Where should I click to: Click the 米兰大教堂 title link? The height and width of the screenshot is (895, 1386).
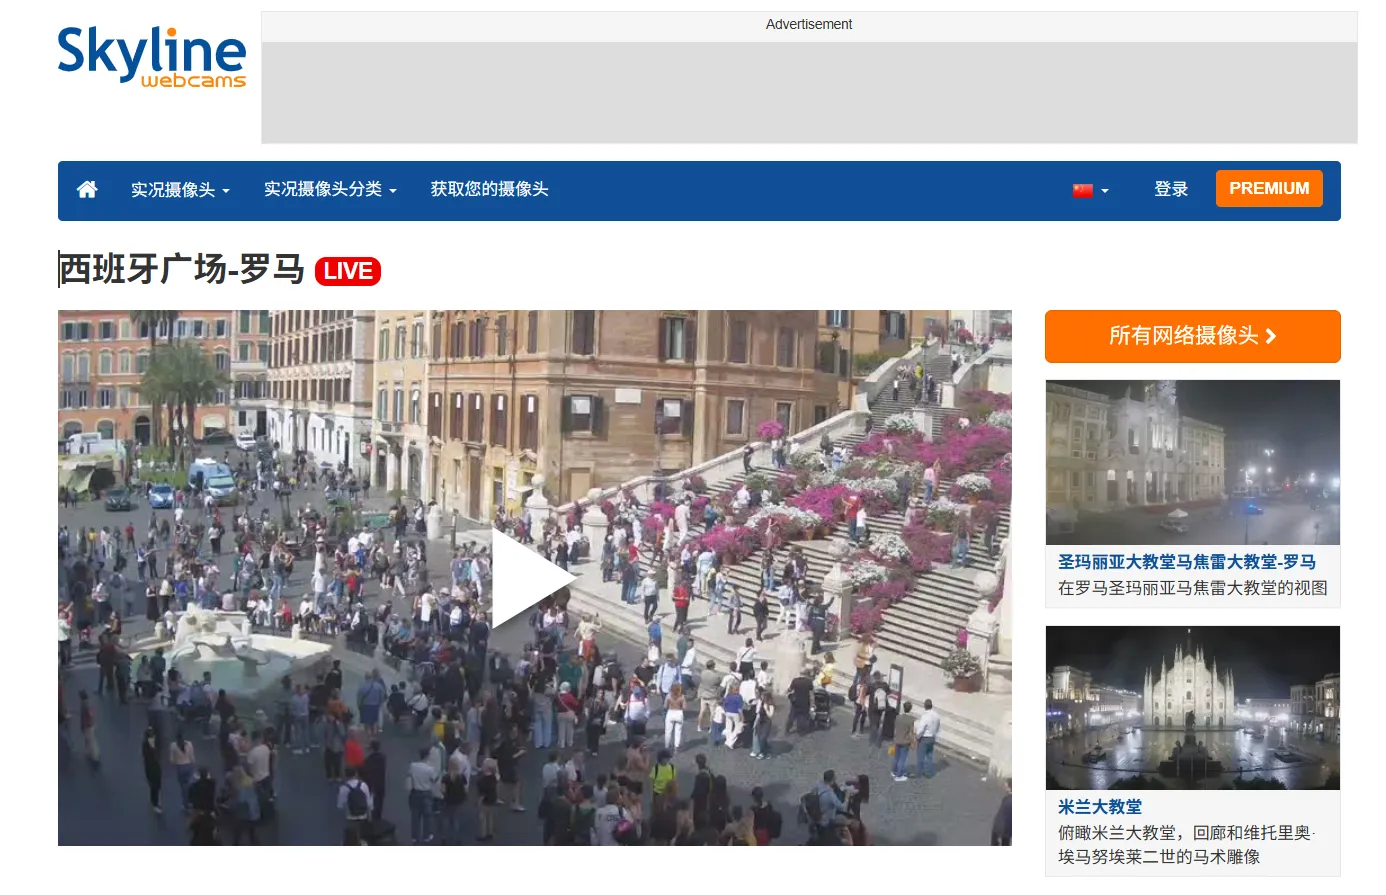coord(1100,807)
